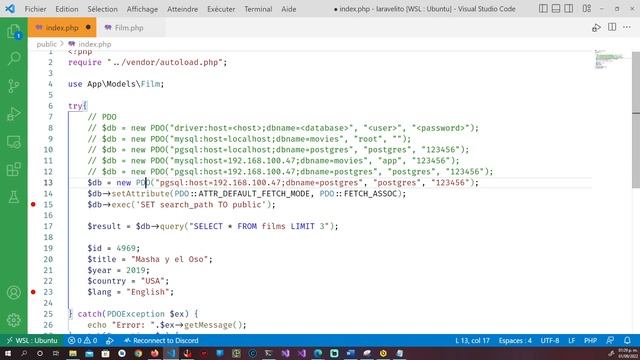Change the file encoding UTF-8

pos(550,340)
